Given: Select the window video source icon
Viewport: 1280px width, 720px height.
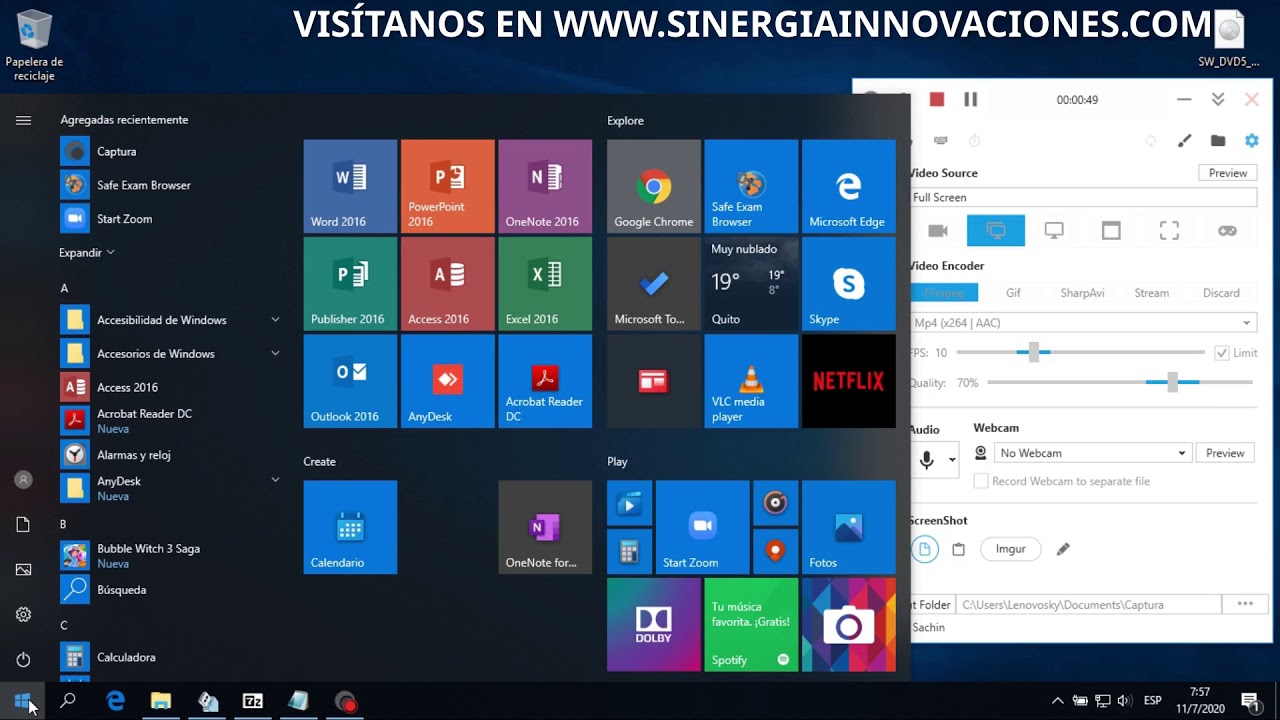Looking at the screenshot, I should 1111,230.
